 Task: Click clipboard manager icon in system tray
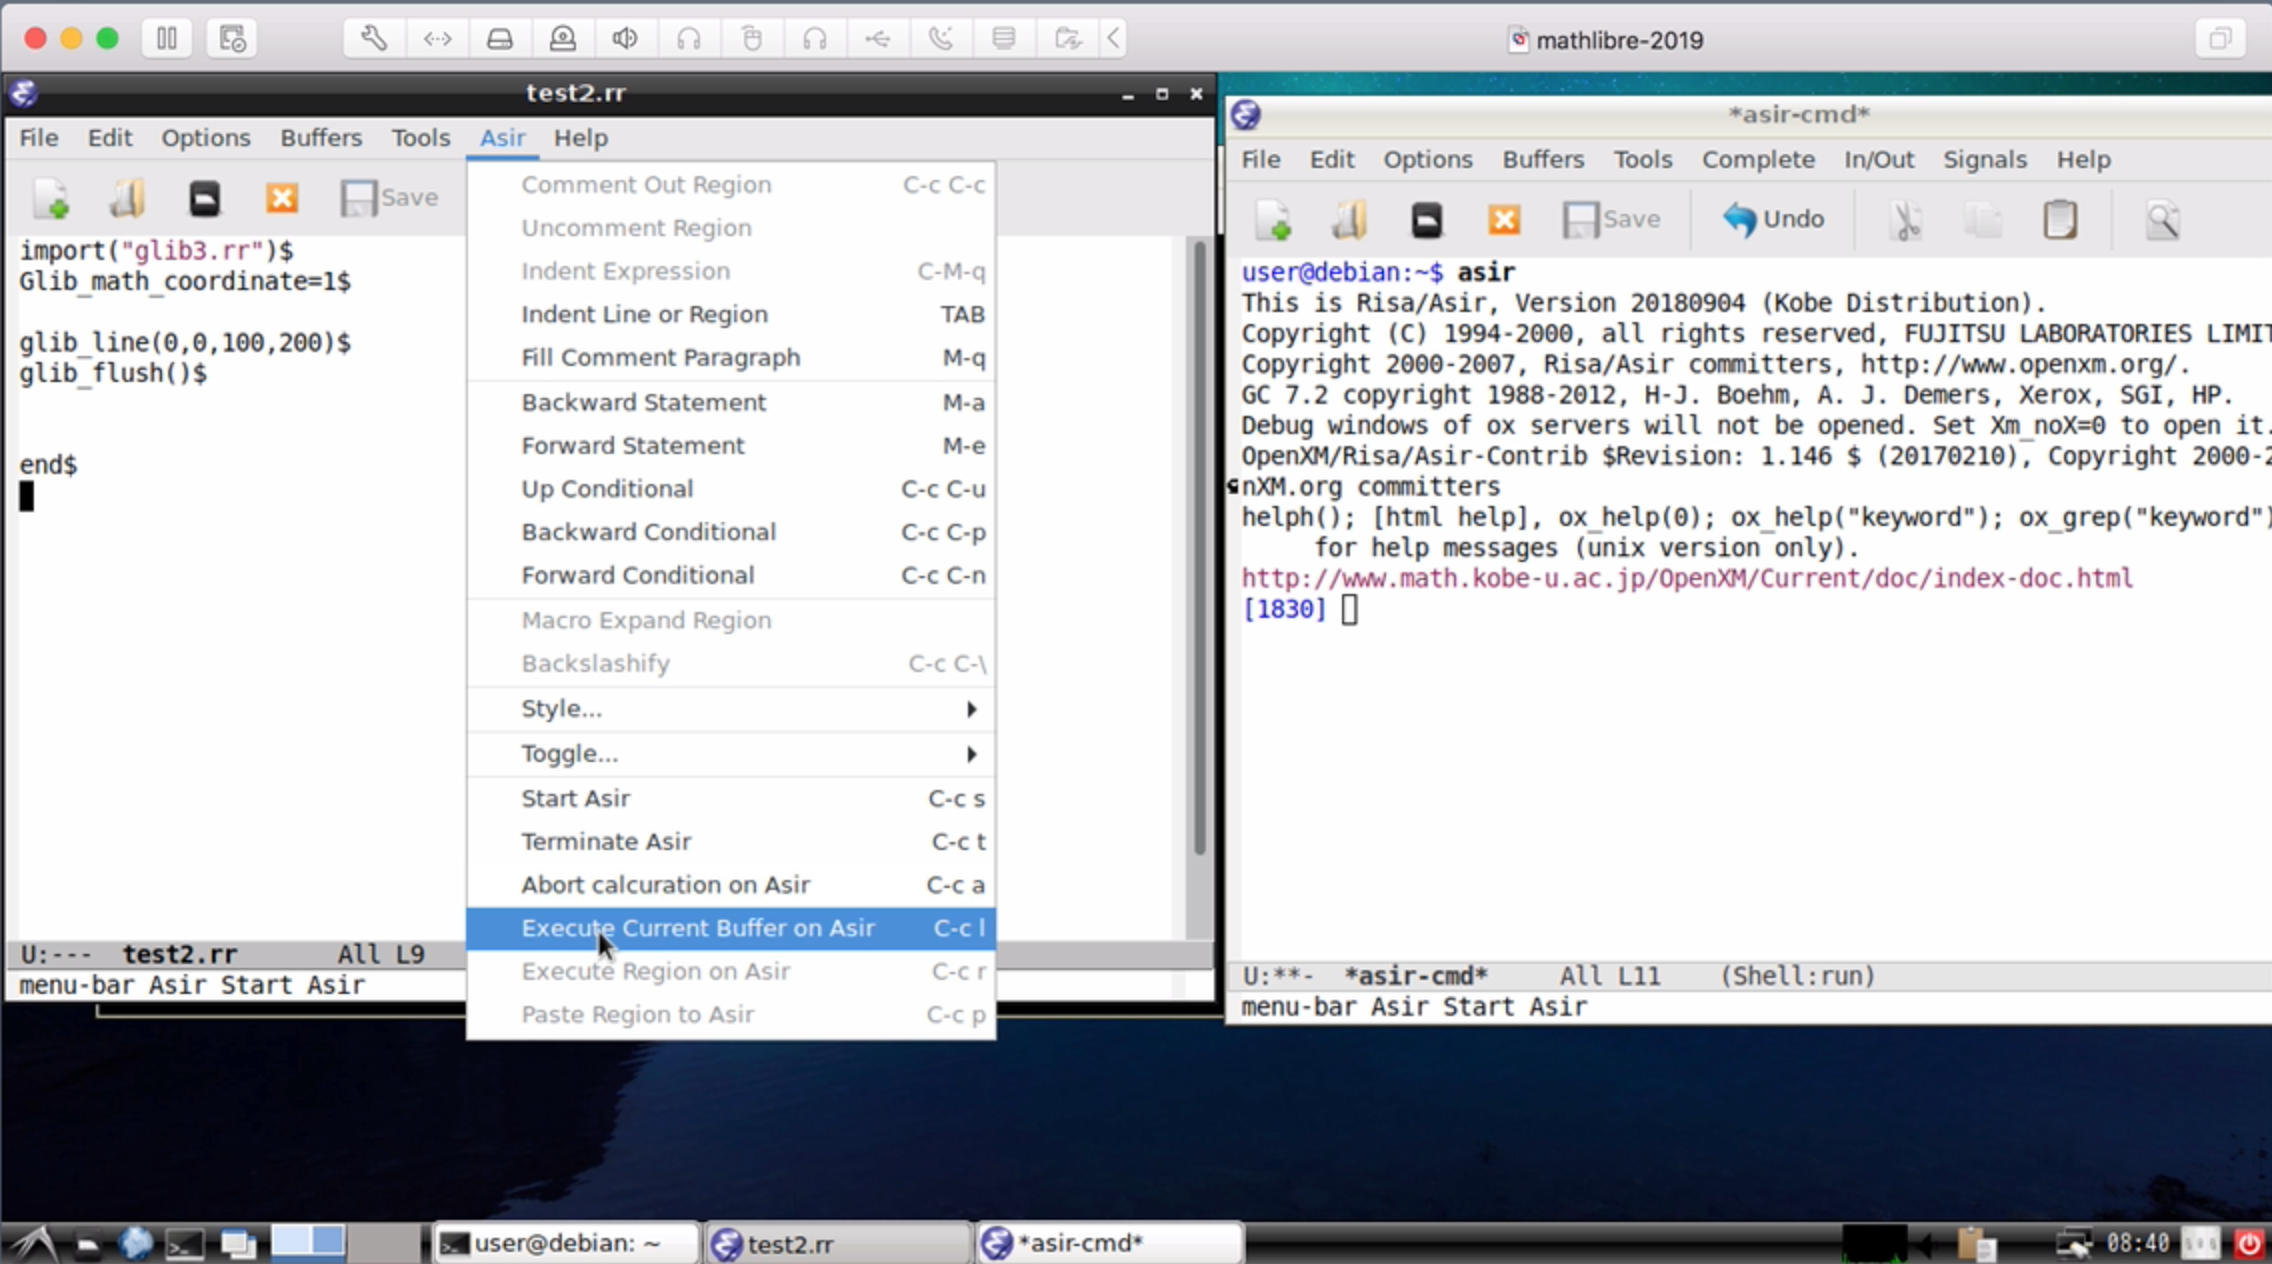[1976, 1243]
